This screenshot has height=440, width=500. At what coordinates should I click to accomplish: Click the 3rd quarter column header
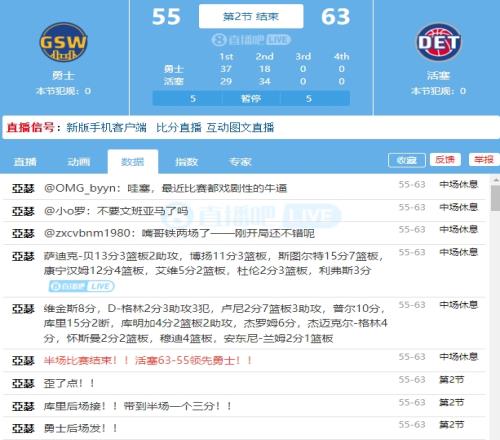pos(303,57)
